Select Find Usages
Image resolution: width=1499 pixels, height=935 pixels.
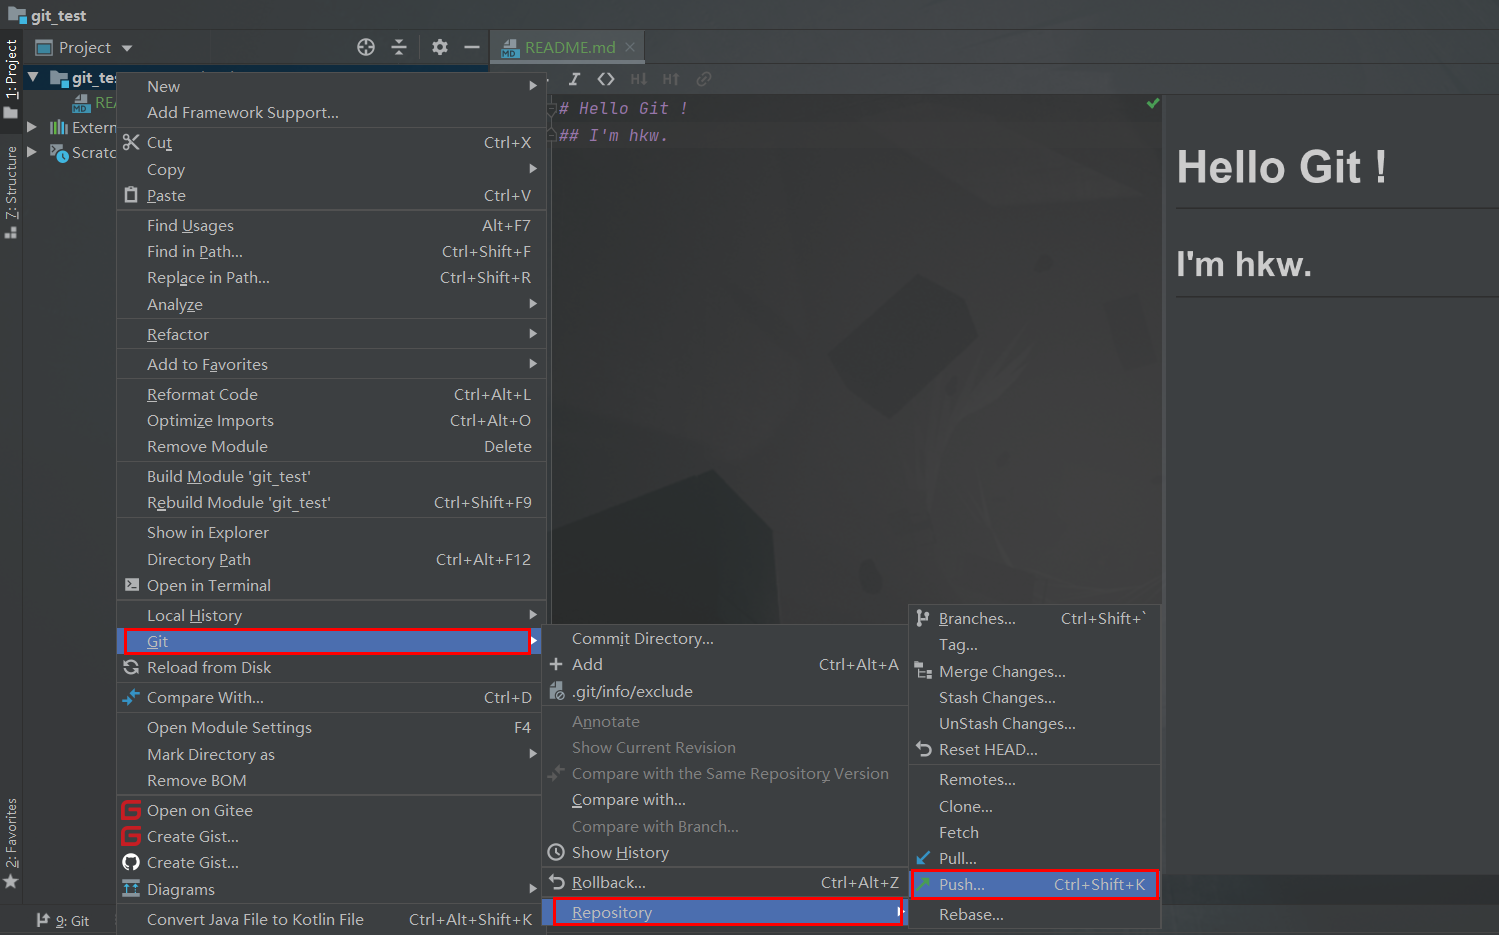[331, 225]
